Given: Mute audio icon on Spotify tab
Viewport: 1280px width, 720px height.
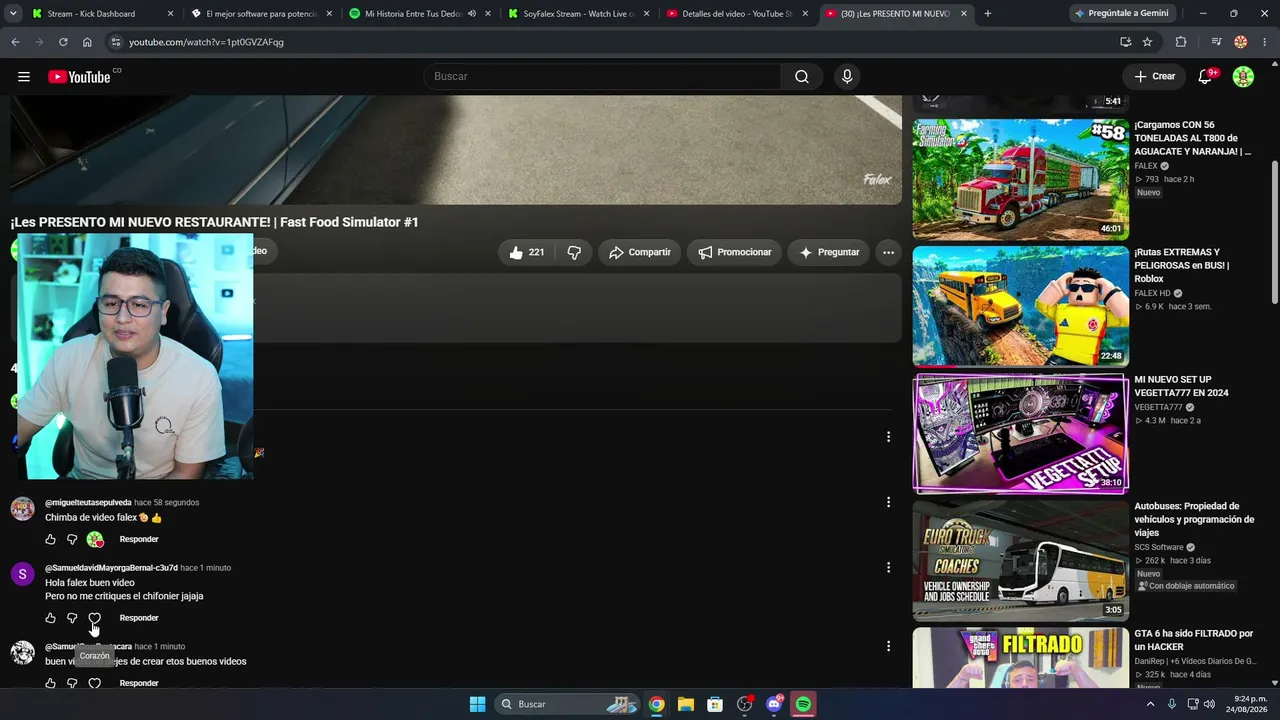Looking at the screenshot, I should [472, 14].
